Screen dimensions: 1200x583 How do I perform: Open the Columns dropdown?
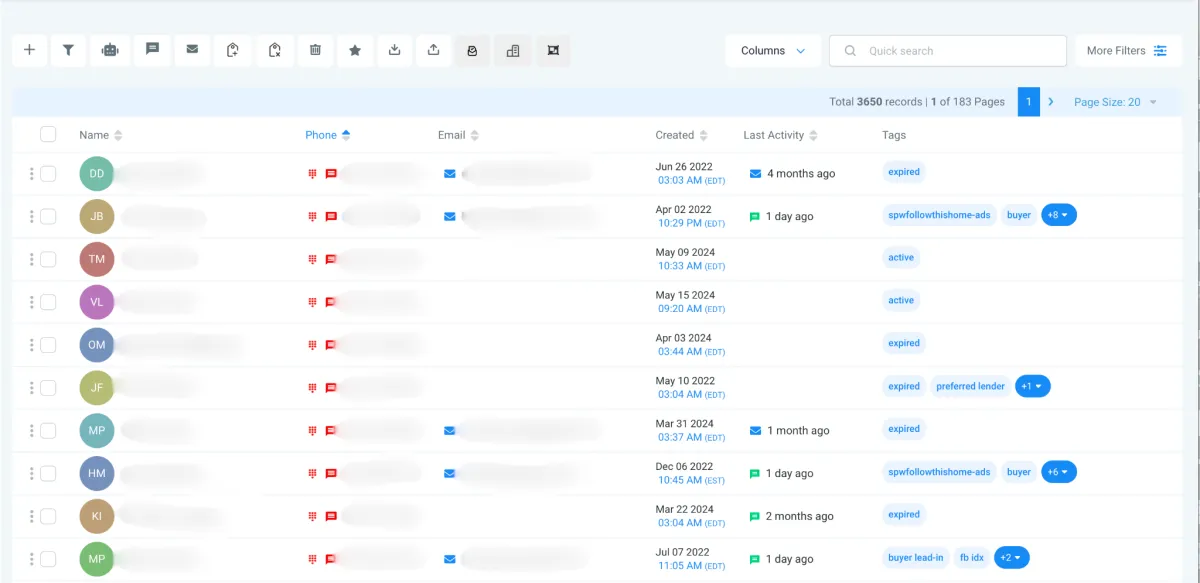click(x=773, y=51)
